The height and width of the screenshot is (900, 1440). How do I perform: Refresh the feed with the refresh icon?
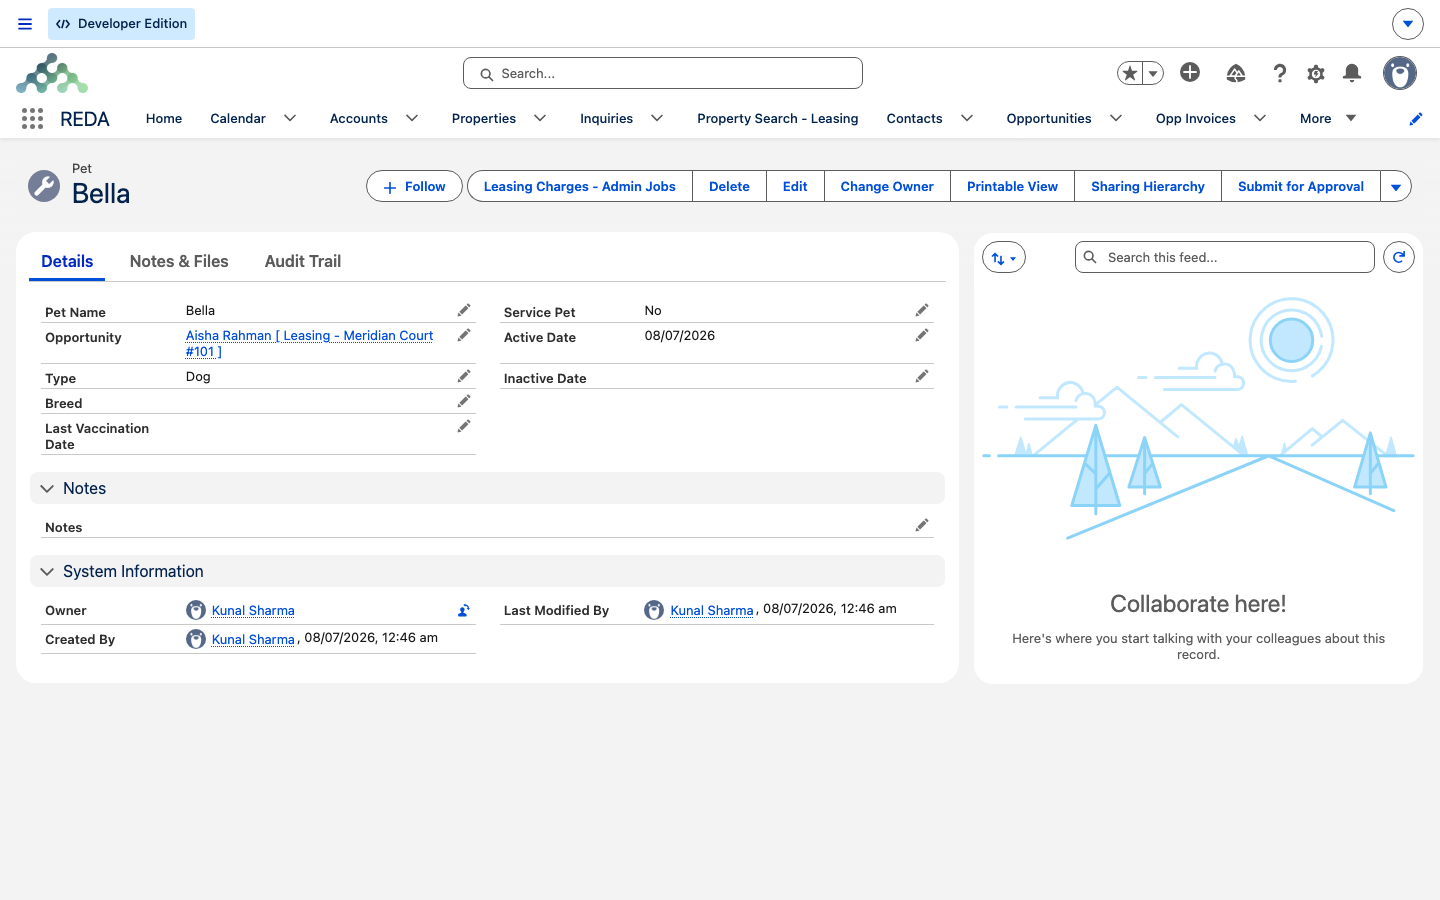point(1399,257)
